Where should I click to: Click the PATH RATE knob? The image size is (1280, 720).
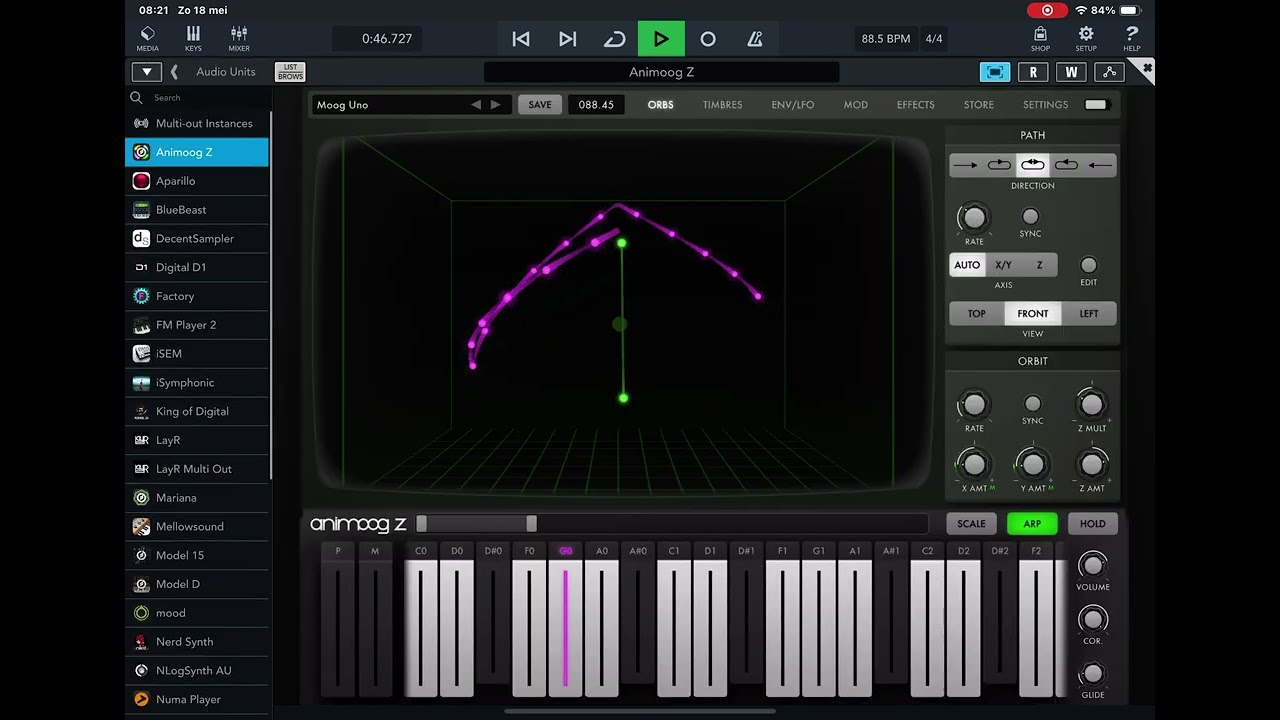[974, 217]
